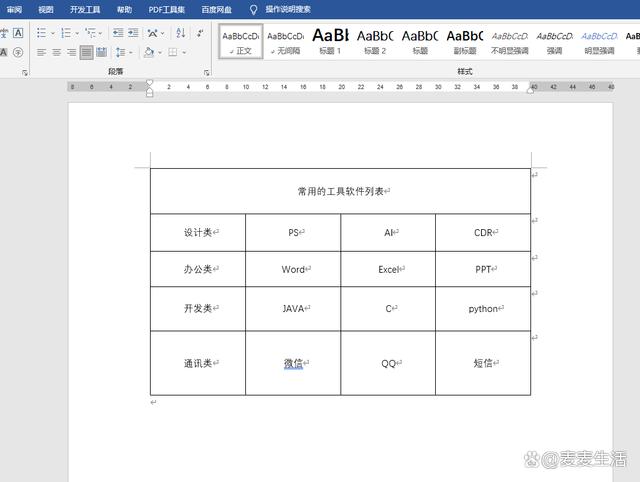The width and height of the screenshot is (640, 482).
Task: Open numbering style dropdown arrow
Action: [x=77, y=33]
